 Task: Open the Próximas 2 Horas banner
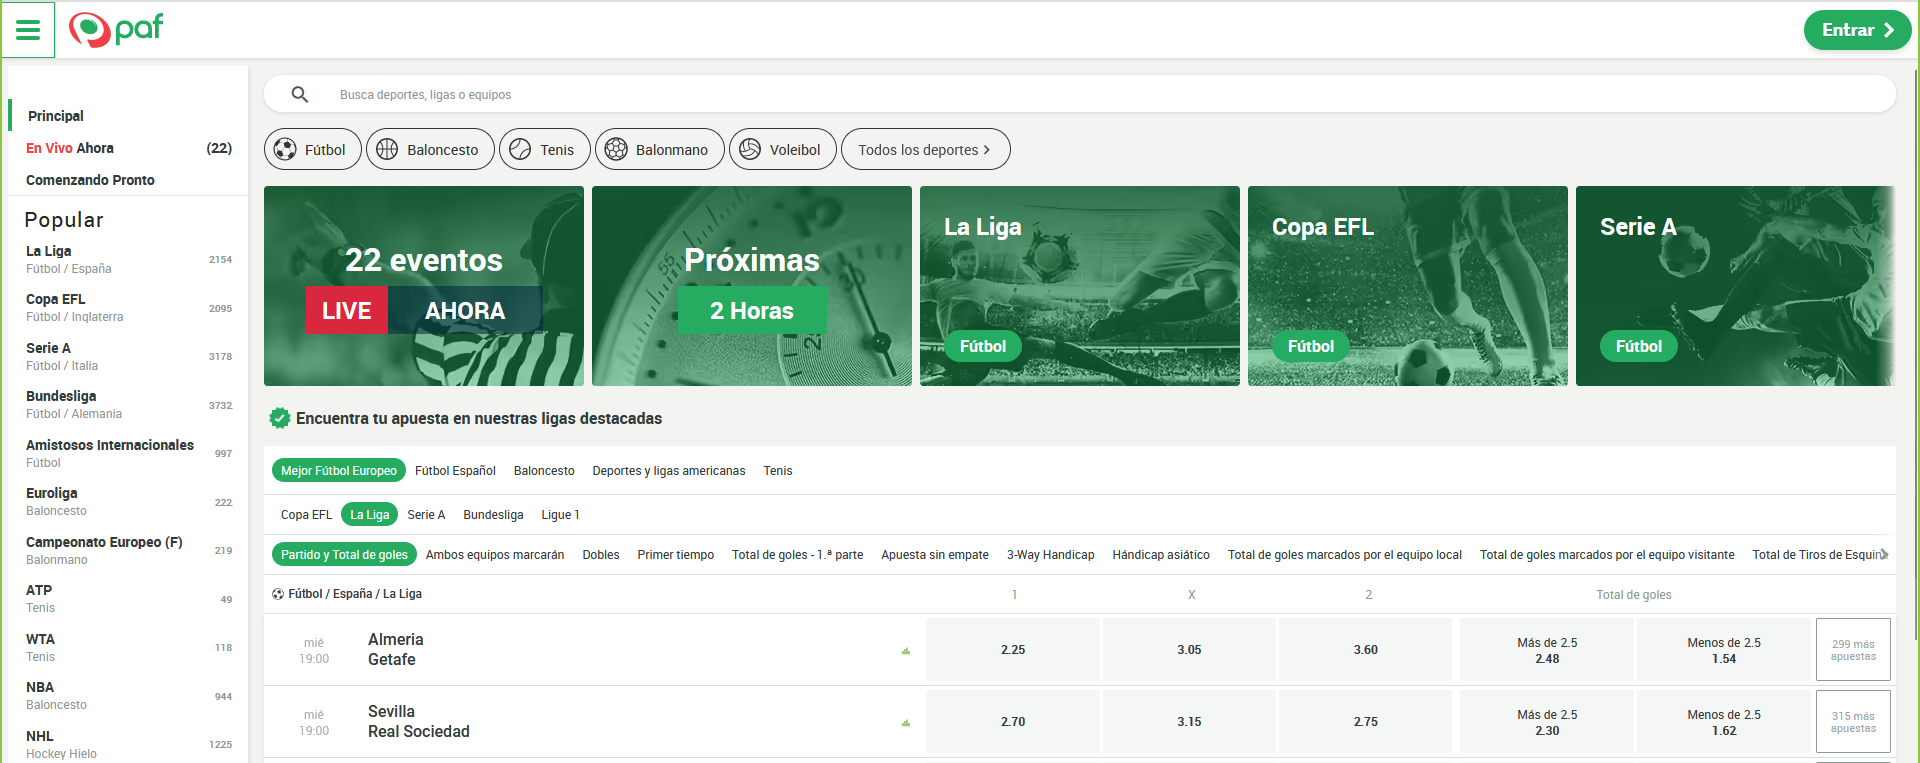[x=752, y=286]
